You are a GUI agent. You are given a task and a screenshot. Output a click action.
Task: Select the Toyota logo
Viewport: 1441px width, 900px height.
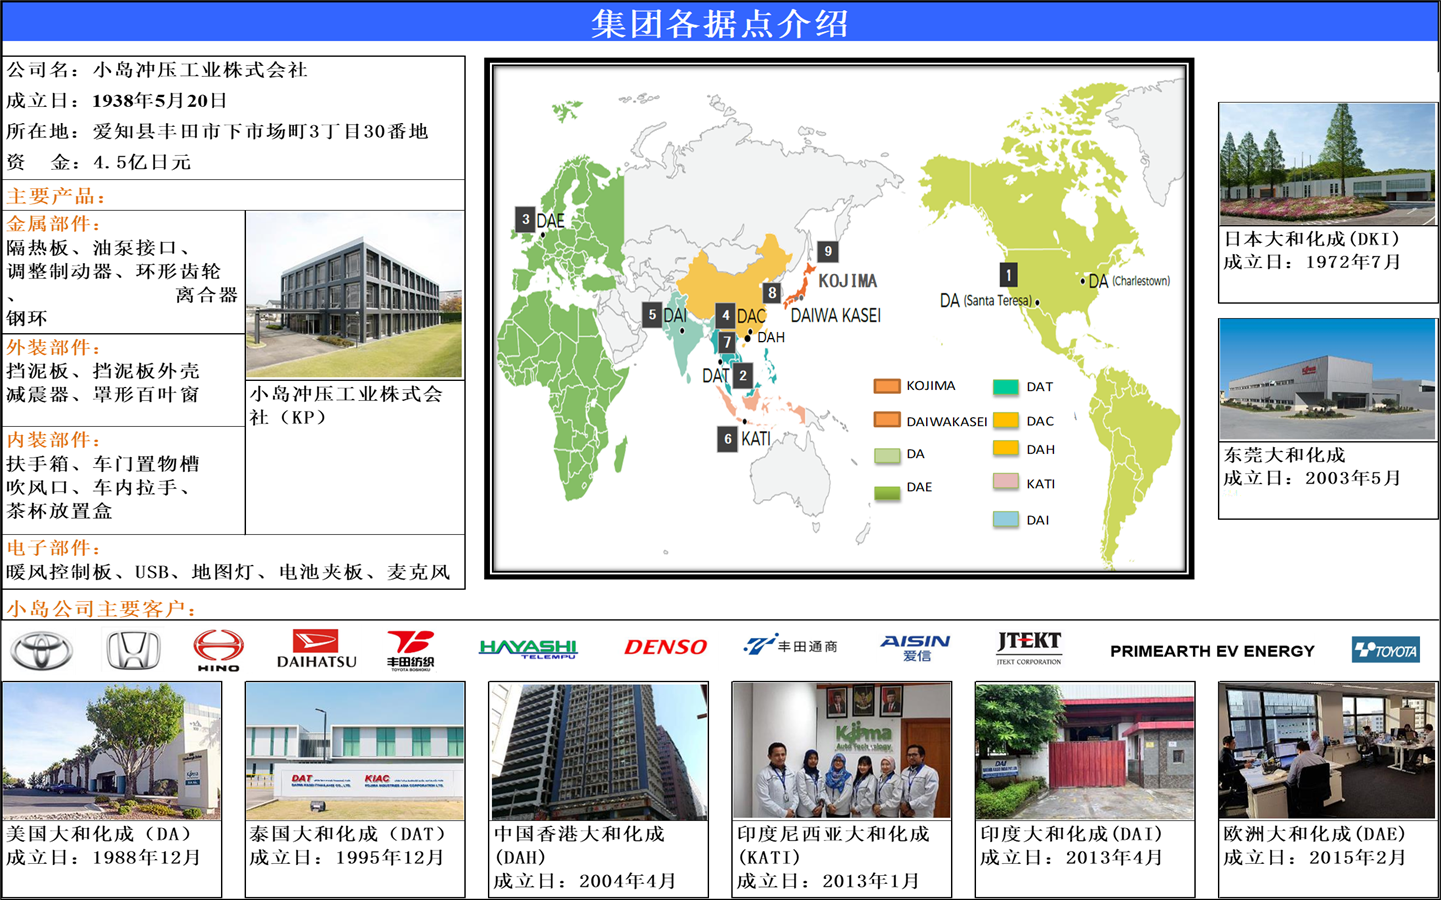[x=40, y=649]
